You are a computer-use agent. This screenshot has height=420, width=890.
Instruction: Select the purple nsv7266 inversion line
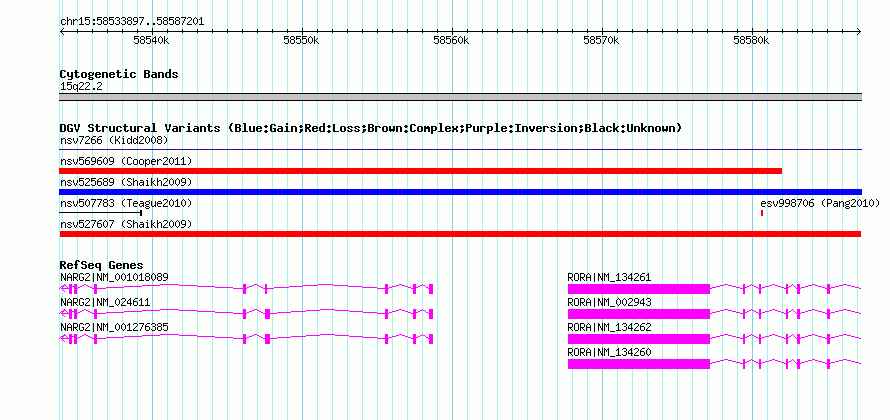[x=460, y=150]
